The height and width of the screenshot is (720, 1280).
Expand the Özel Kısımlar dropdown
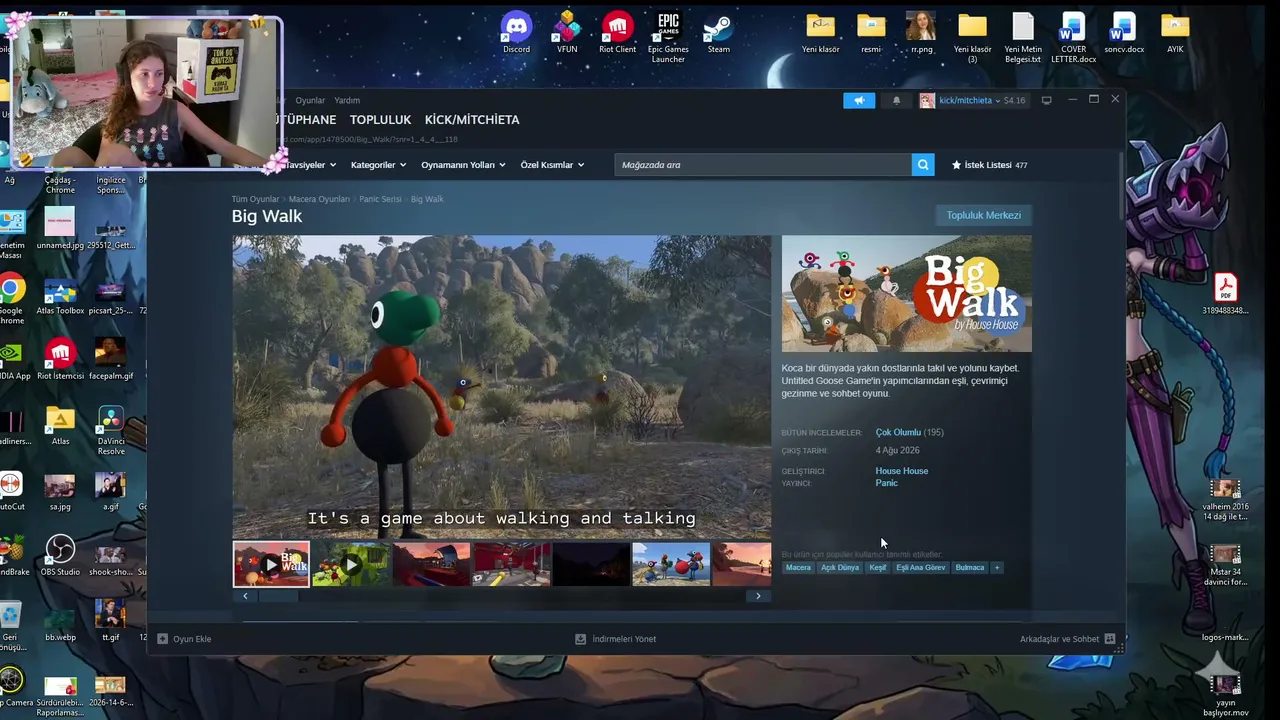tap(552, 165)
